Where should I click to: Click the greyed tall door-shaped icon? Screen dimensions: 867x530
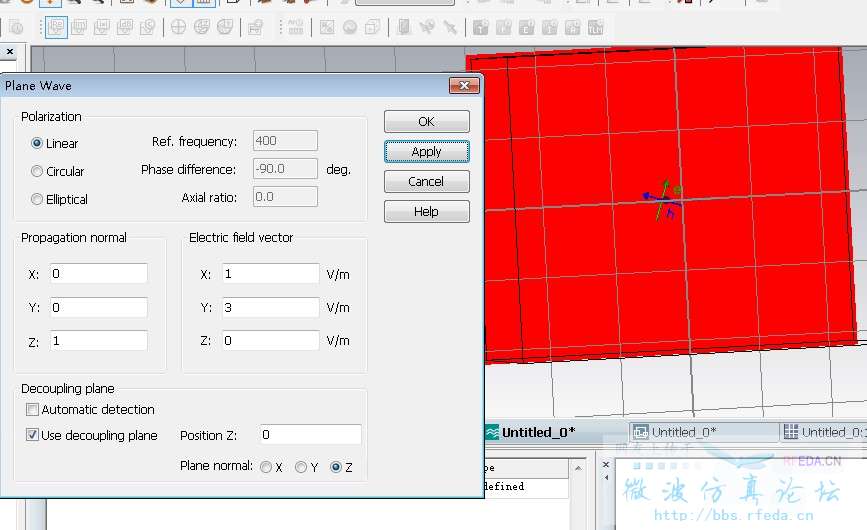pyautogui.click(x=404, y=27)
